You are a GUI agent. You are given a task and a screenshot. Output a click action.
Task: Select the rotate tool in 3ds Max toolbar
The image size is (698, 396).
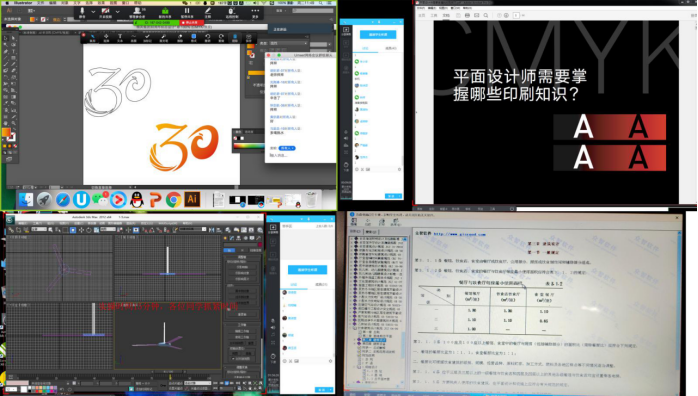click(x=89, y=230)
